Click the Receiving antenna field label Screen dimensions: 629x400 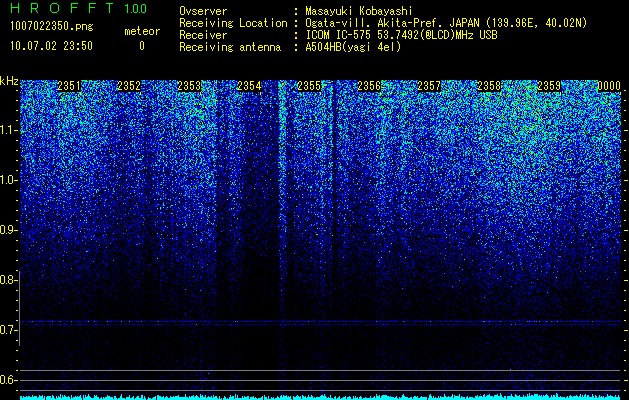click(230, 47)
